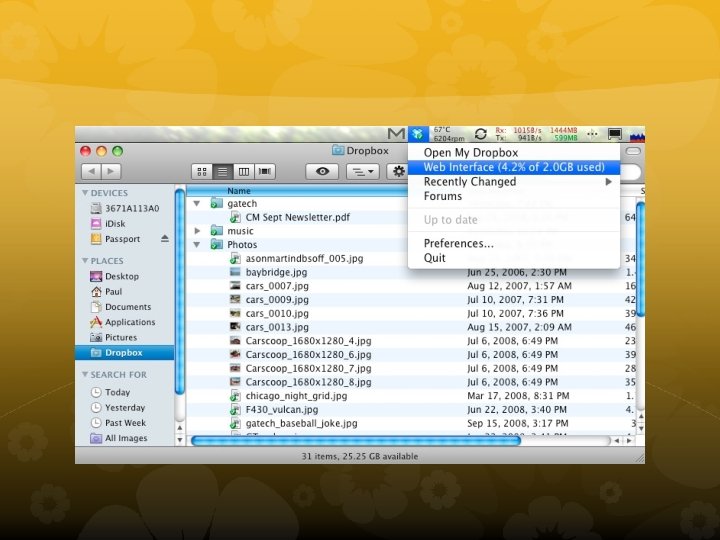Switch Finder to Cover Flow view
720x540 pixels.
pos(264,172)
